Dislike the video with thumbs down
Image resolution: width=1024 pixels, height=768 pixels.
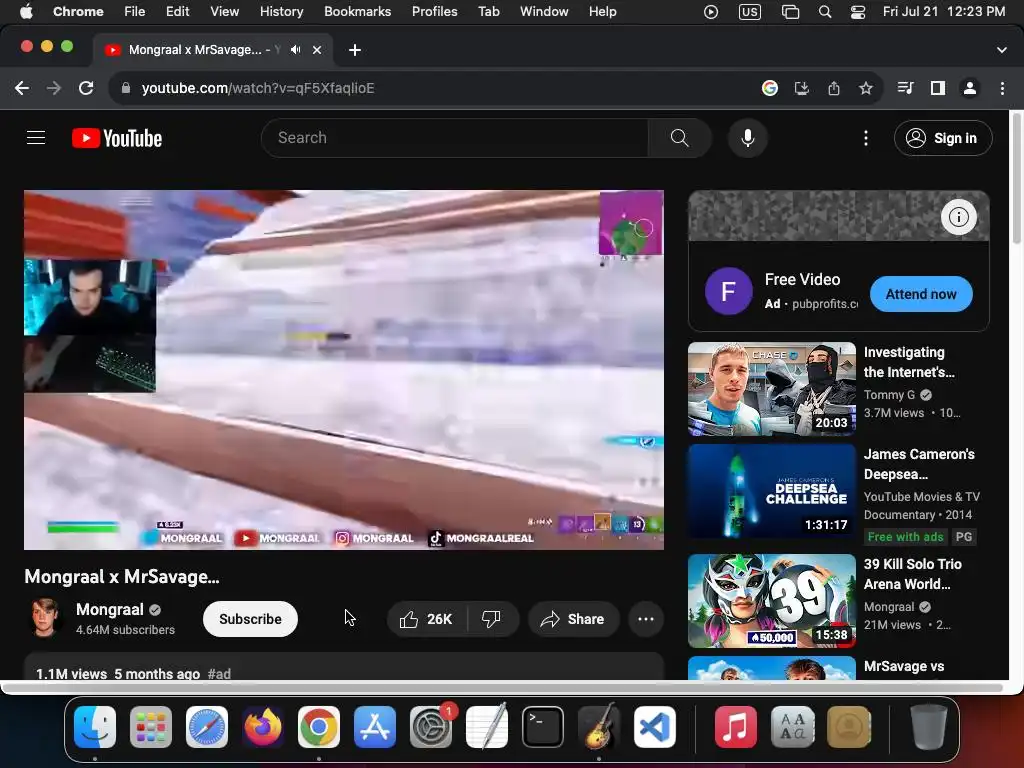tap(491, 619)
